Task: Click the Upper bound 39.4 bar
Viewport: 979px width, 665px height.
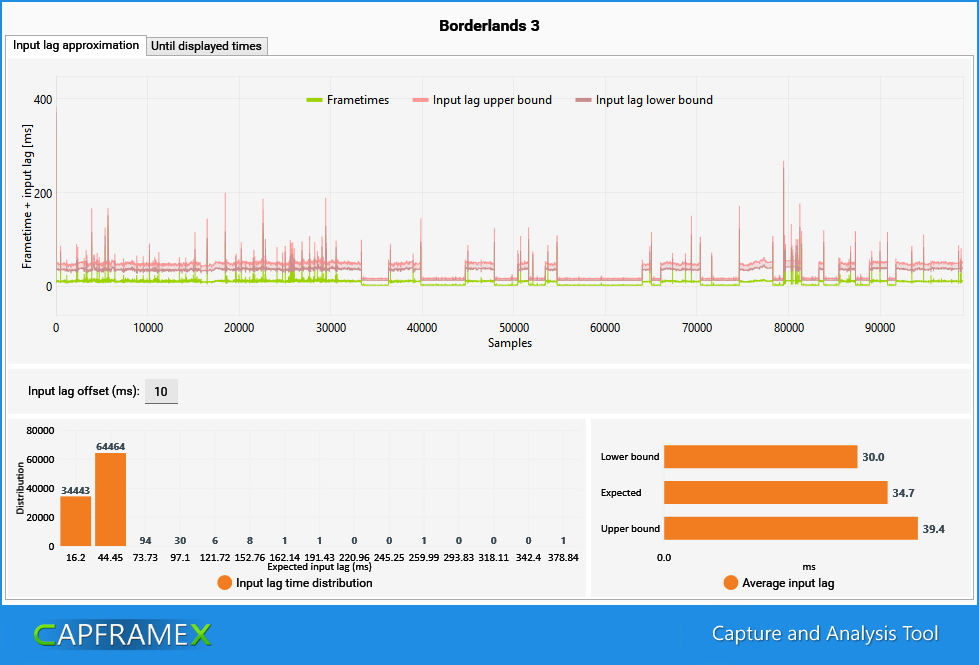Action: pos(790,528)
